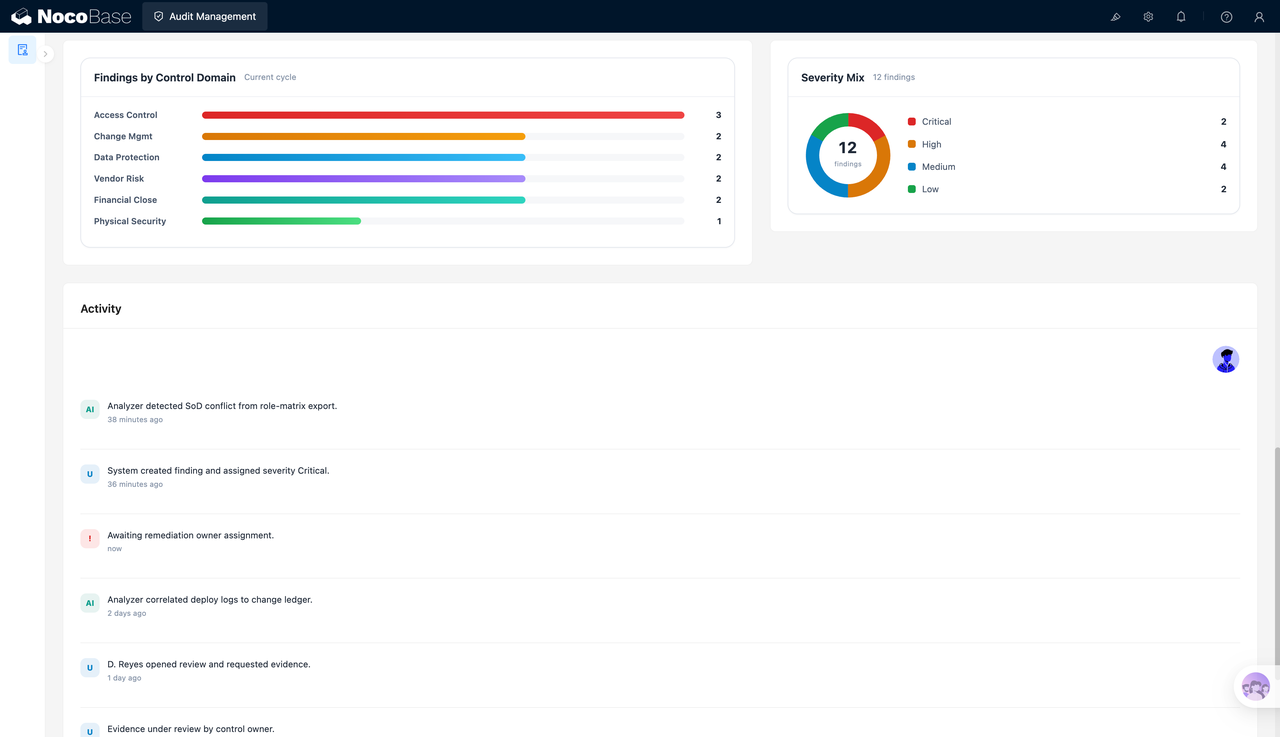Open the UI editor highlighter icon
This screenshot has width=1280, height=737.
tap(1116, 16)
